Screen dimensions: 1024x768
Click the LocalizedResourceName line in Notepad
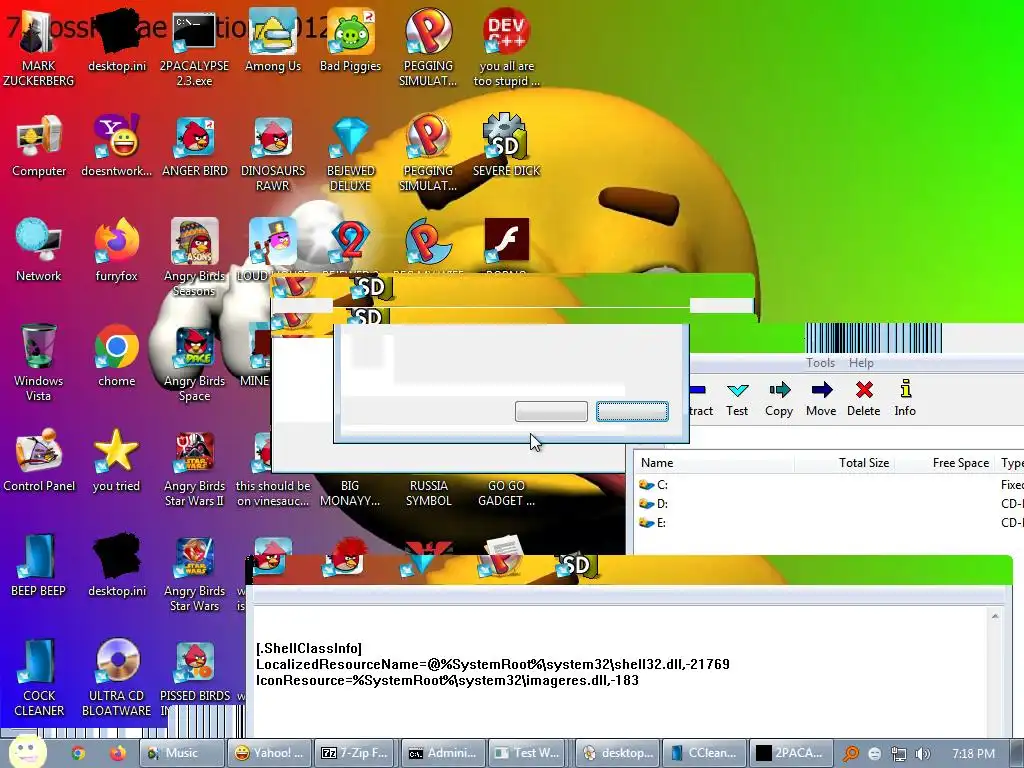492,664
